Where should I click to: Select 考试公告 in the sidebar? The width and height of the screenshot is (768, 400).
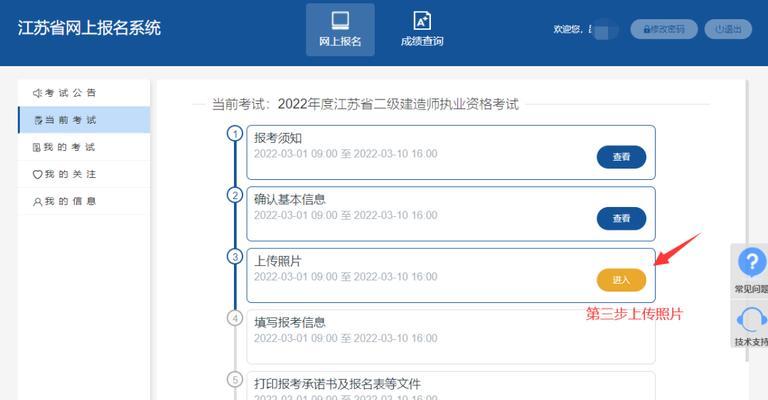pos(84,93)
